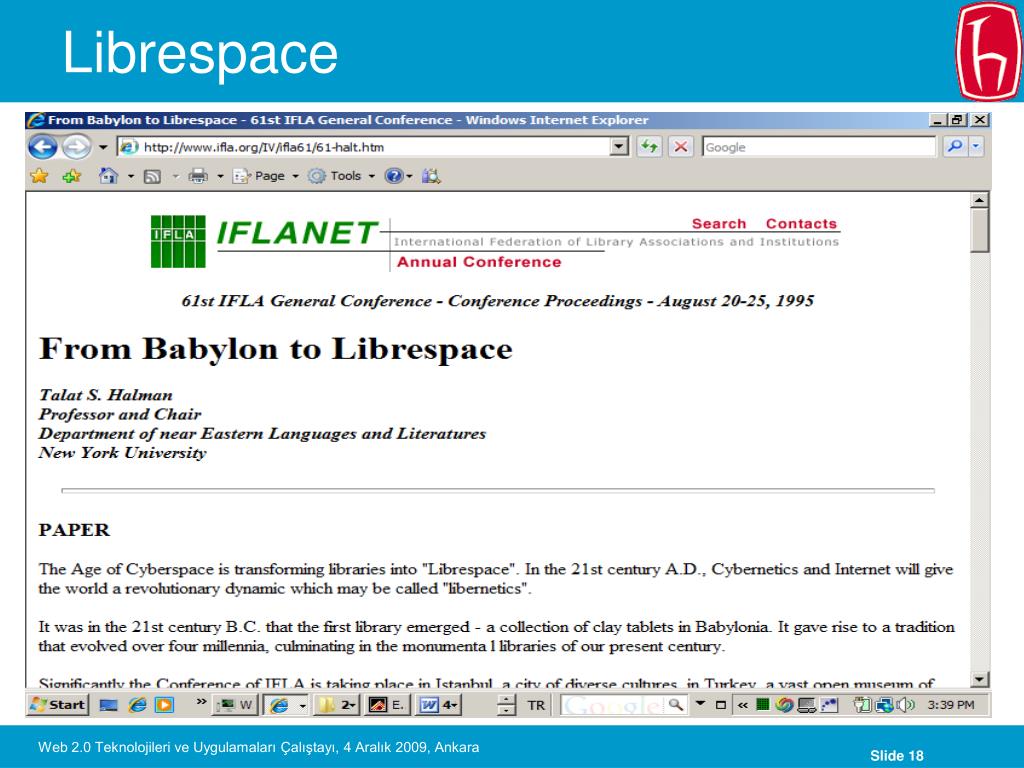Open the search provider options dropdown

coord(976,147)
